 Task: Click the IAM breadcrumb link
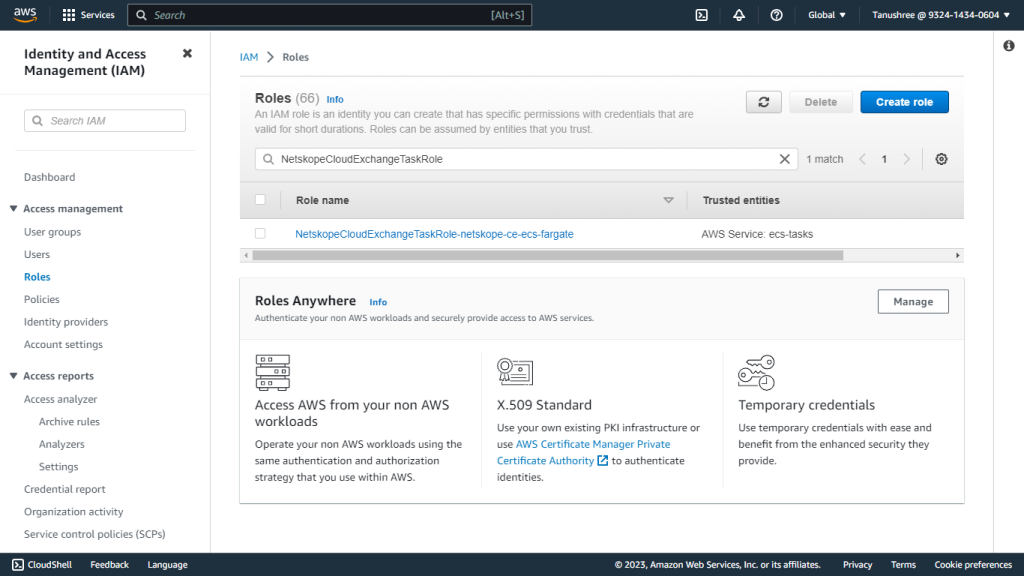249,57
